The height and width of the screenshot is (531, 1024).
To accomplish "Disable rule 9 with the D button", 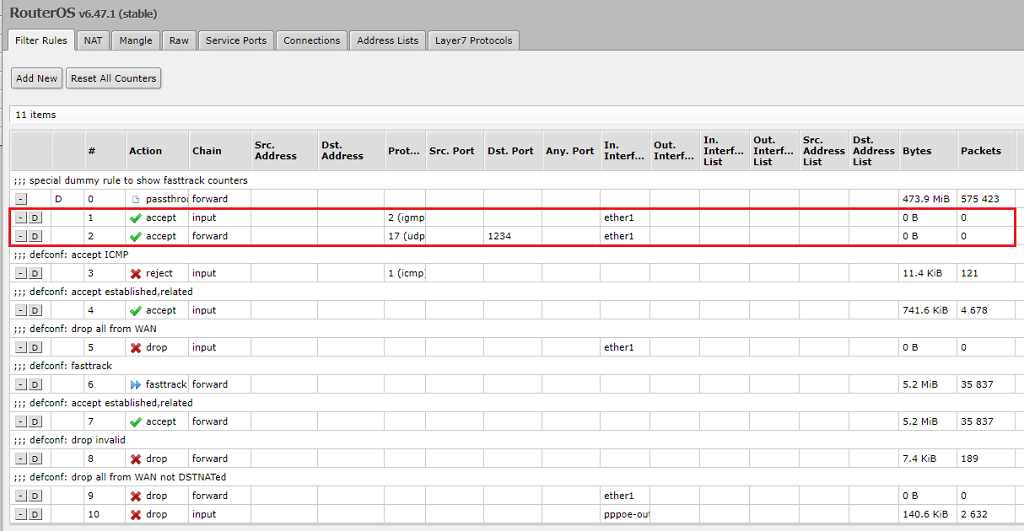I will pyautogui.click(x=35, y=496).
